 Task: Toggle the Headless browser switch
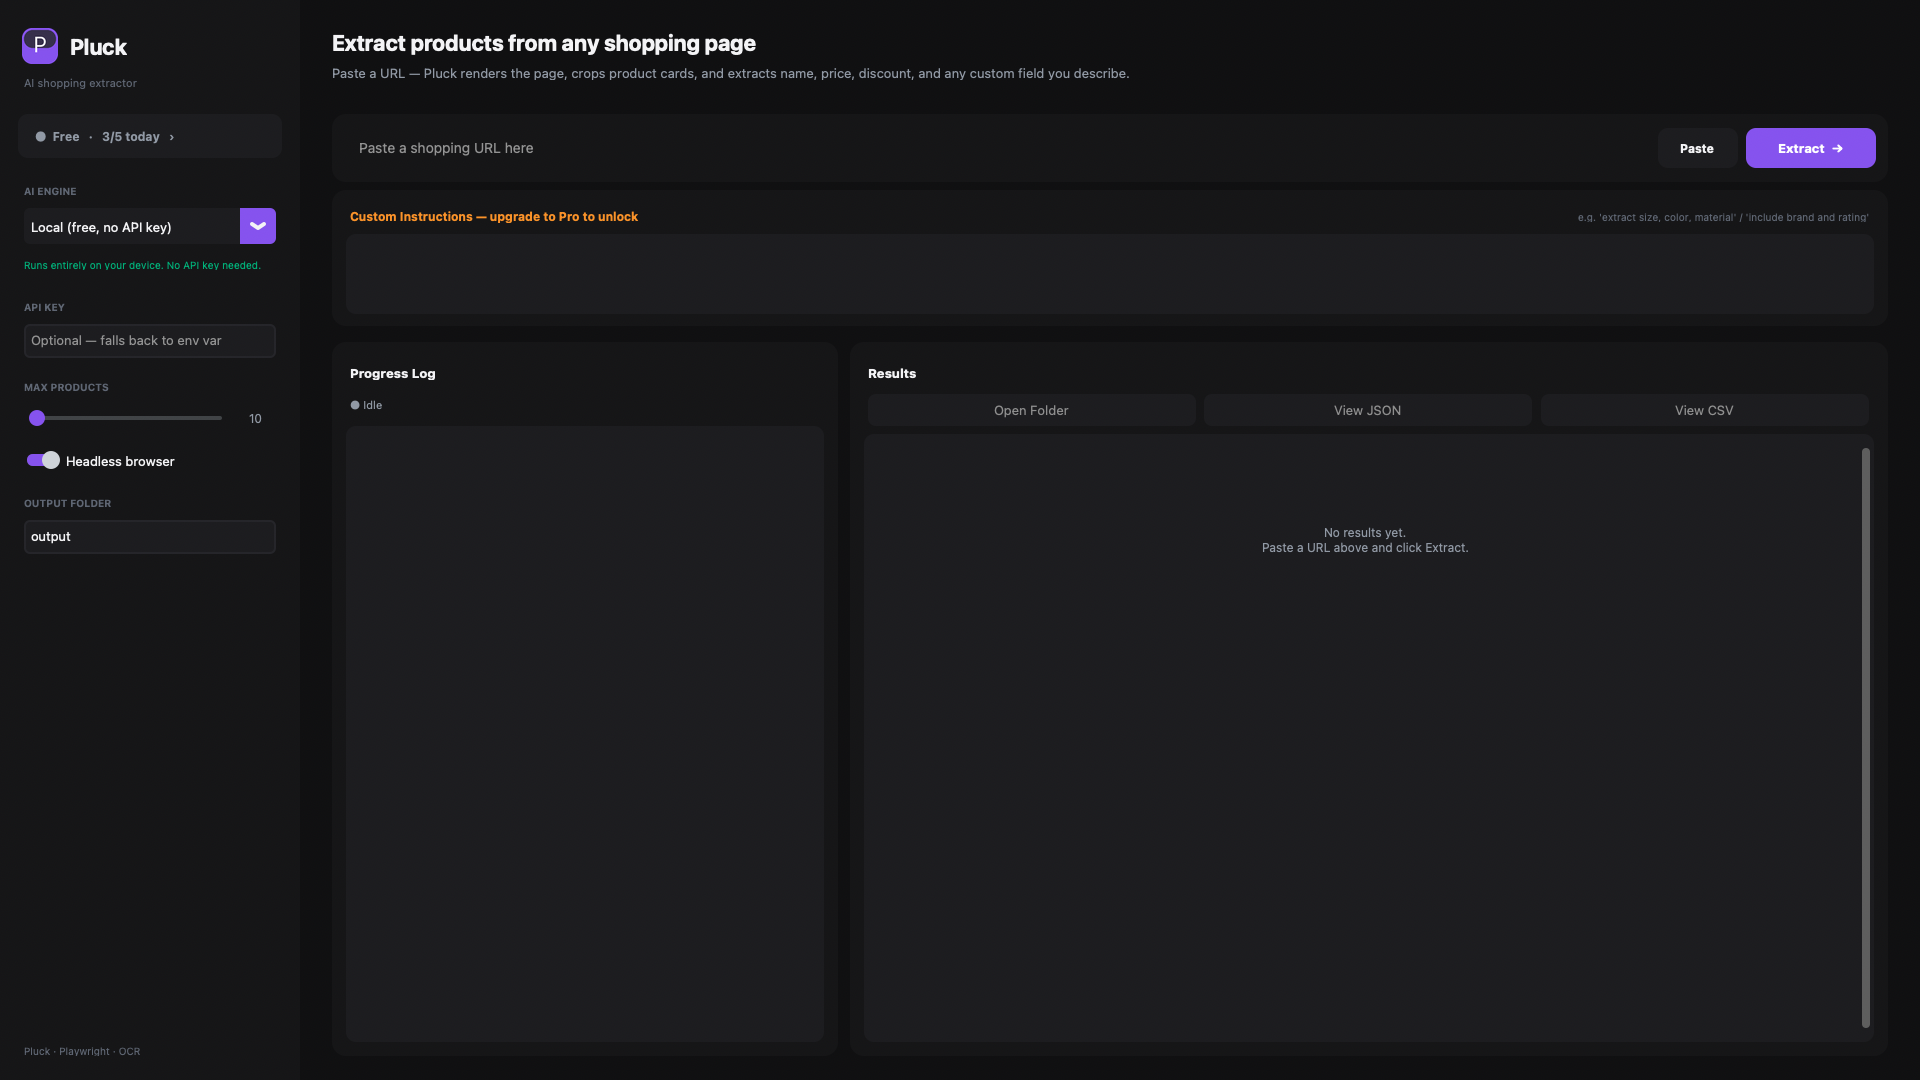point(43,460)
